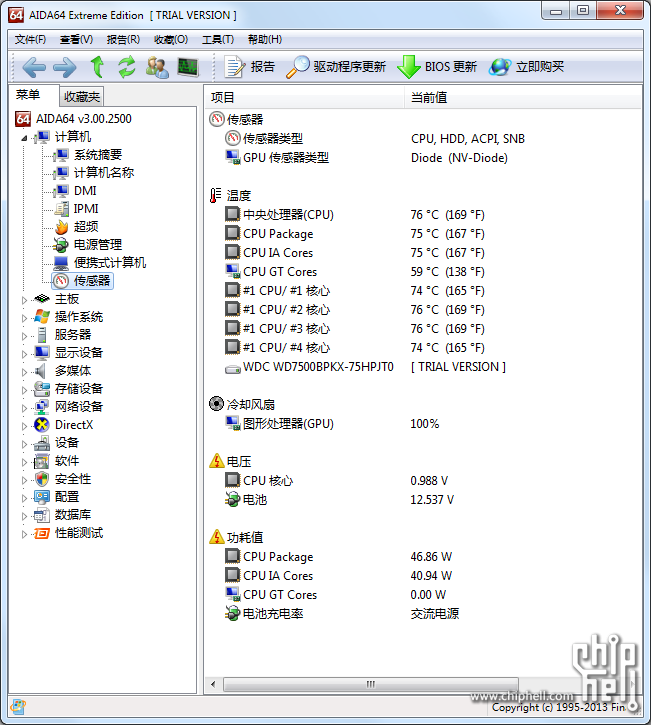The width and height of the screenshot is (651, 725).
Task: Refresh the sensor readings
Action: tap(127, 67)
